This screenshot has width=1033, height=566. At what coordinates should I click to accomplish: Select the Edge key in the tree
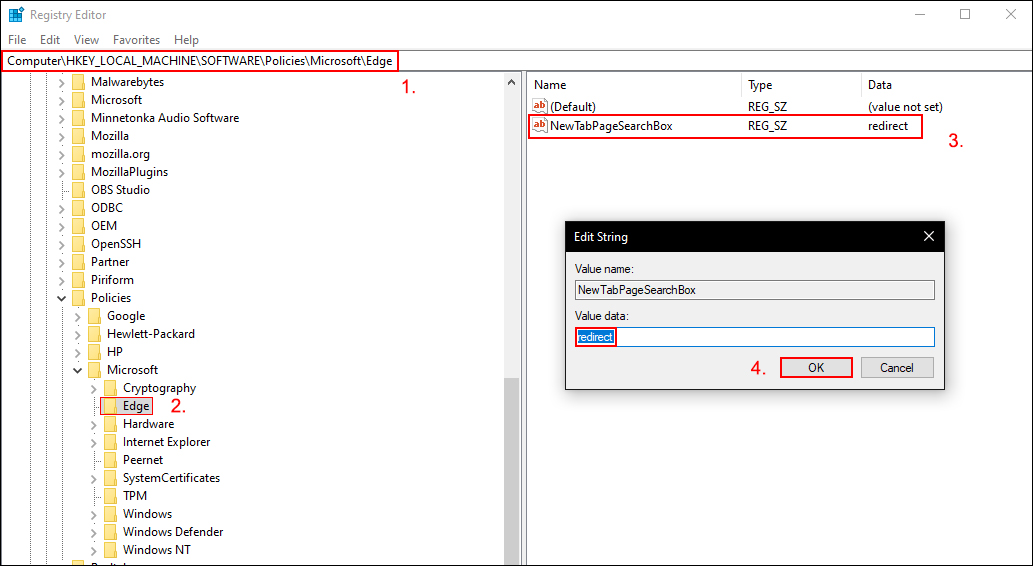(136, 406)
